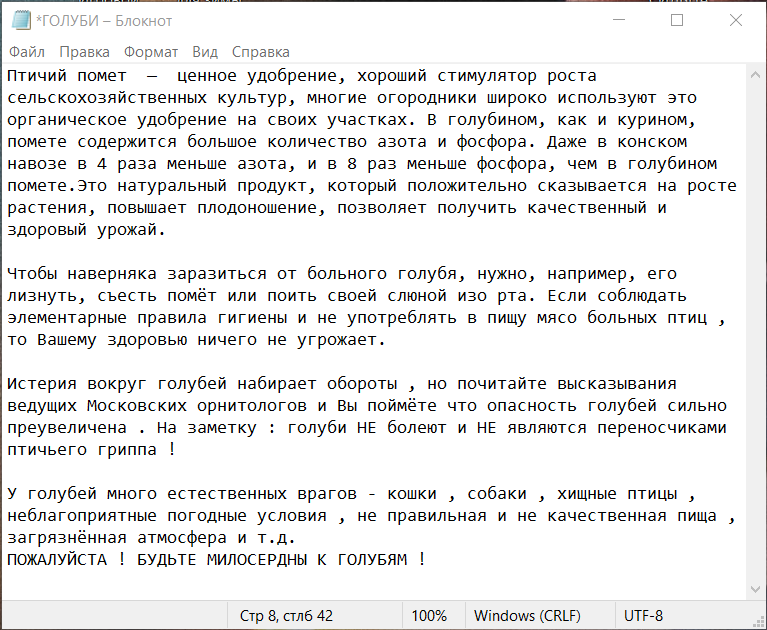
Task: Click the UTF-8 encoding status entry
Action: [x=643, y=615]
